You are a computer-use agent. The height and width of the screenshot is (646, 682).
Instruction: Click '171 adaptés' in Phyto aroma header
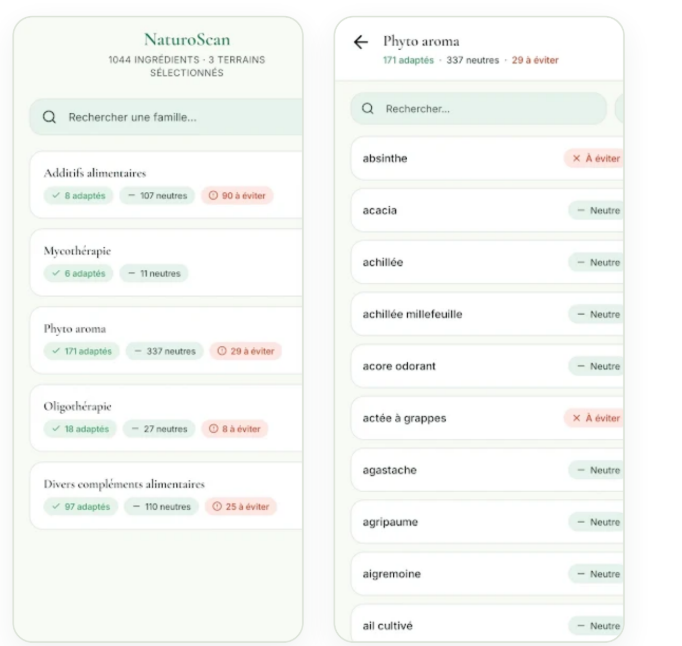pos(408,60)
